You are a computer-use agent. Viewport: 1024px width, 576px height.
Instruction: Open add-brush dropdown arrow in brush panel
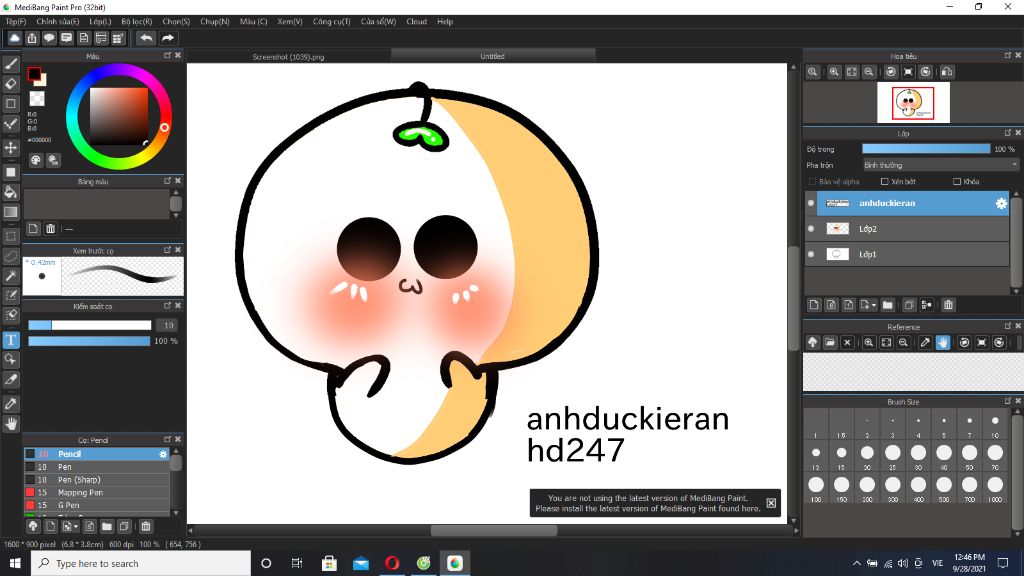(x=76, y=526)
